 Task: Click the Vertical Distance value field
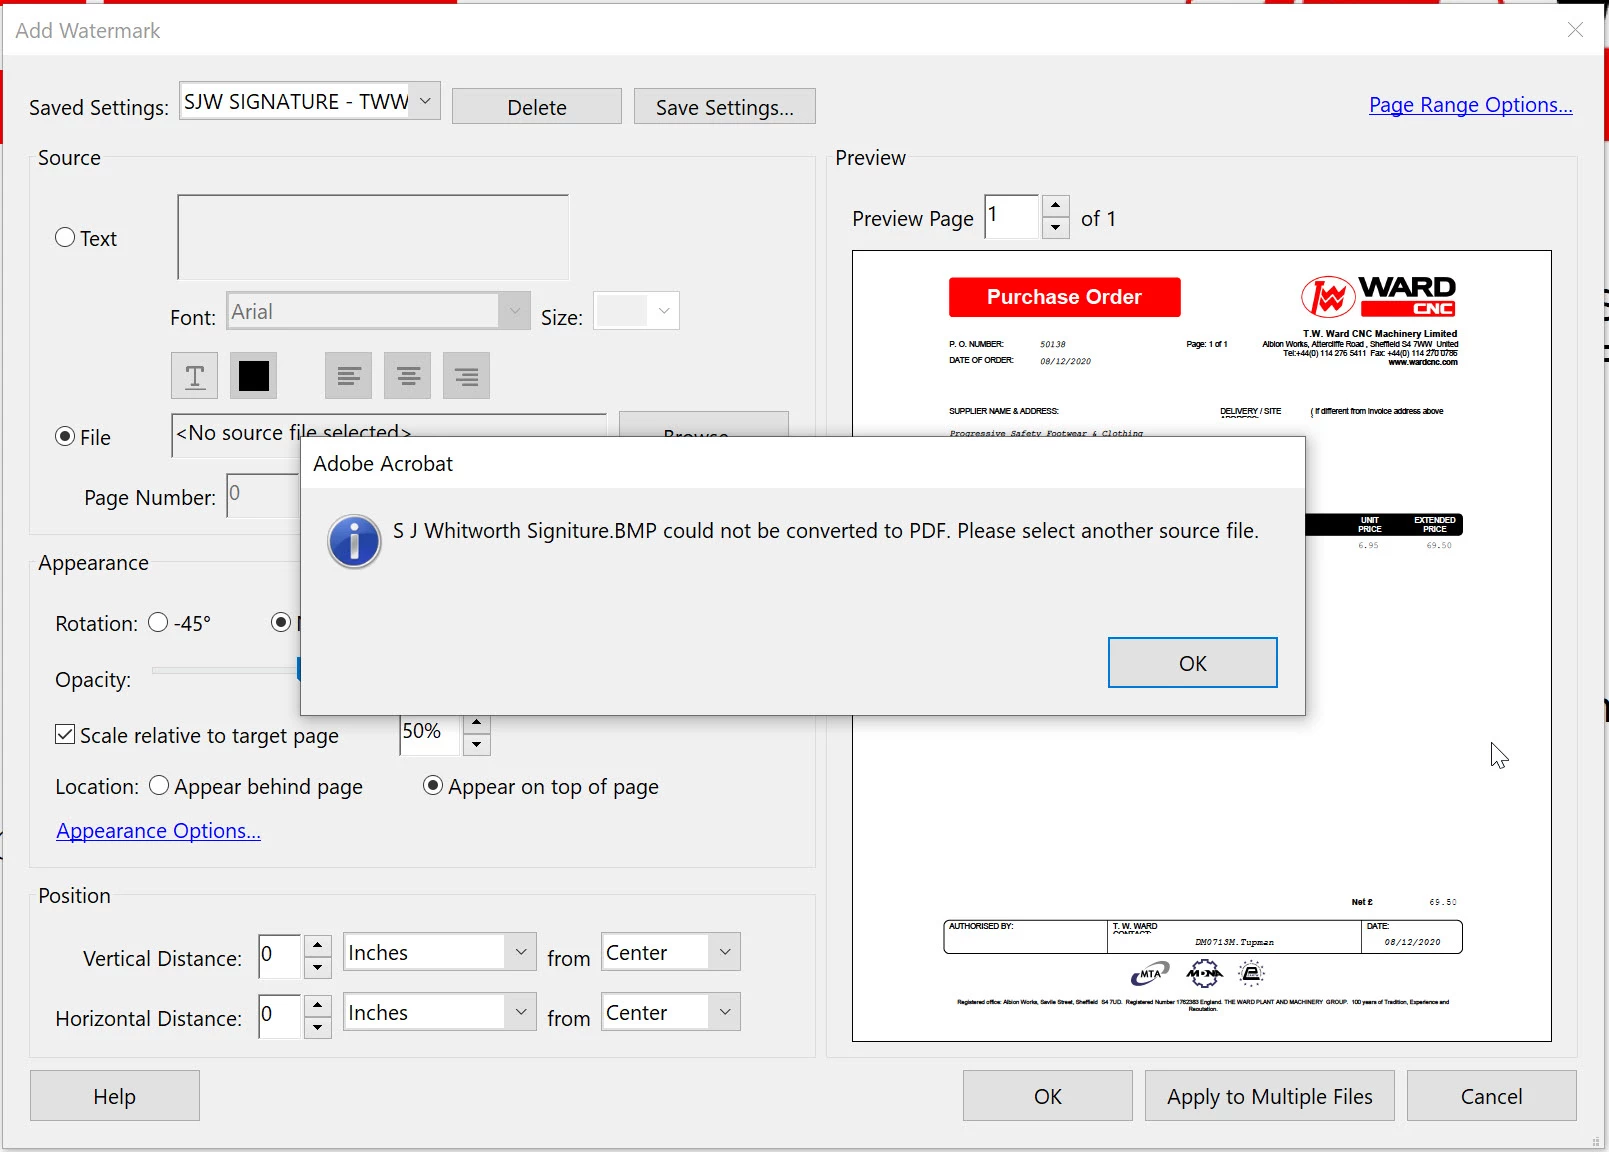(280, 956)
